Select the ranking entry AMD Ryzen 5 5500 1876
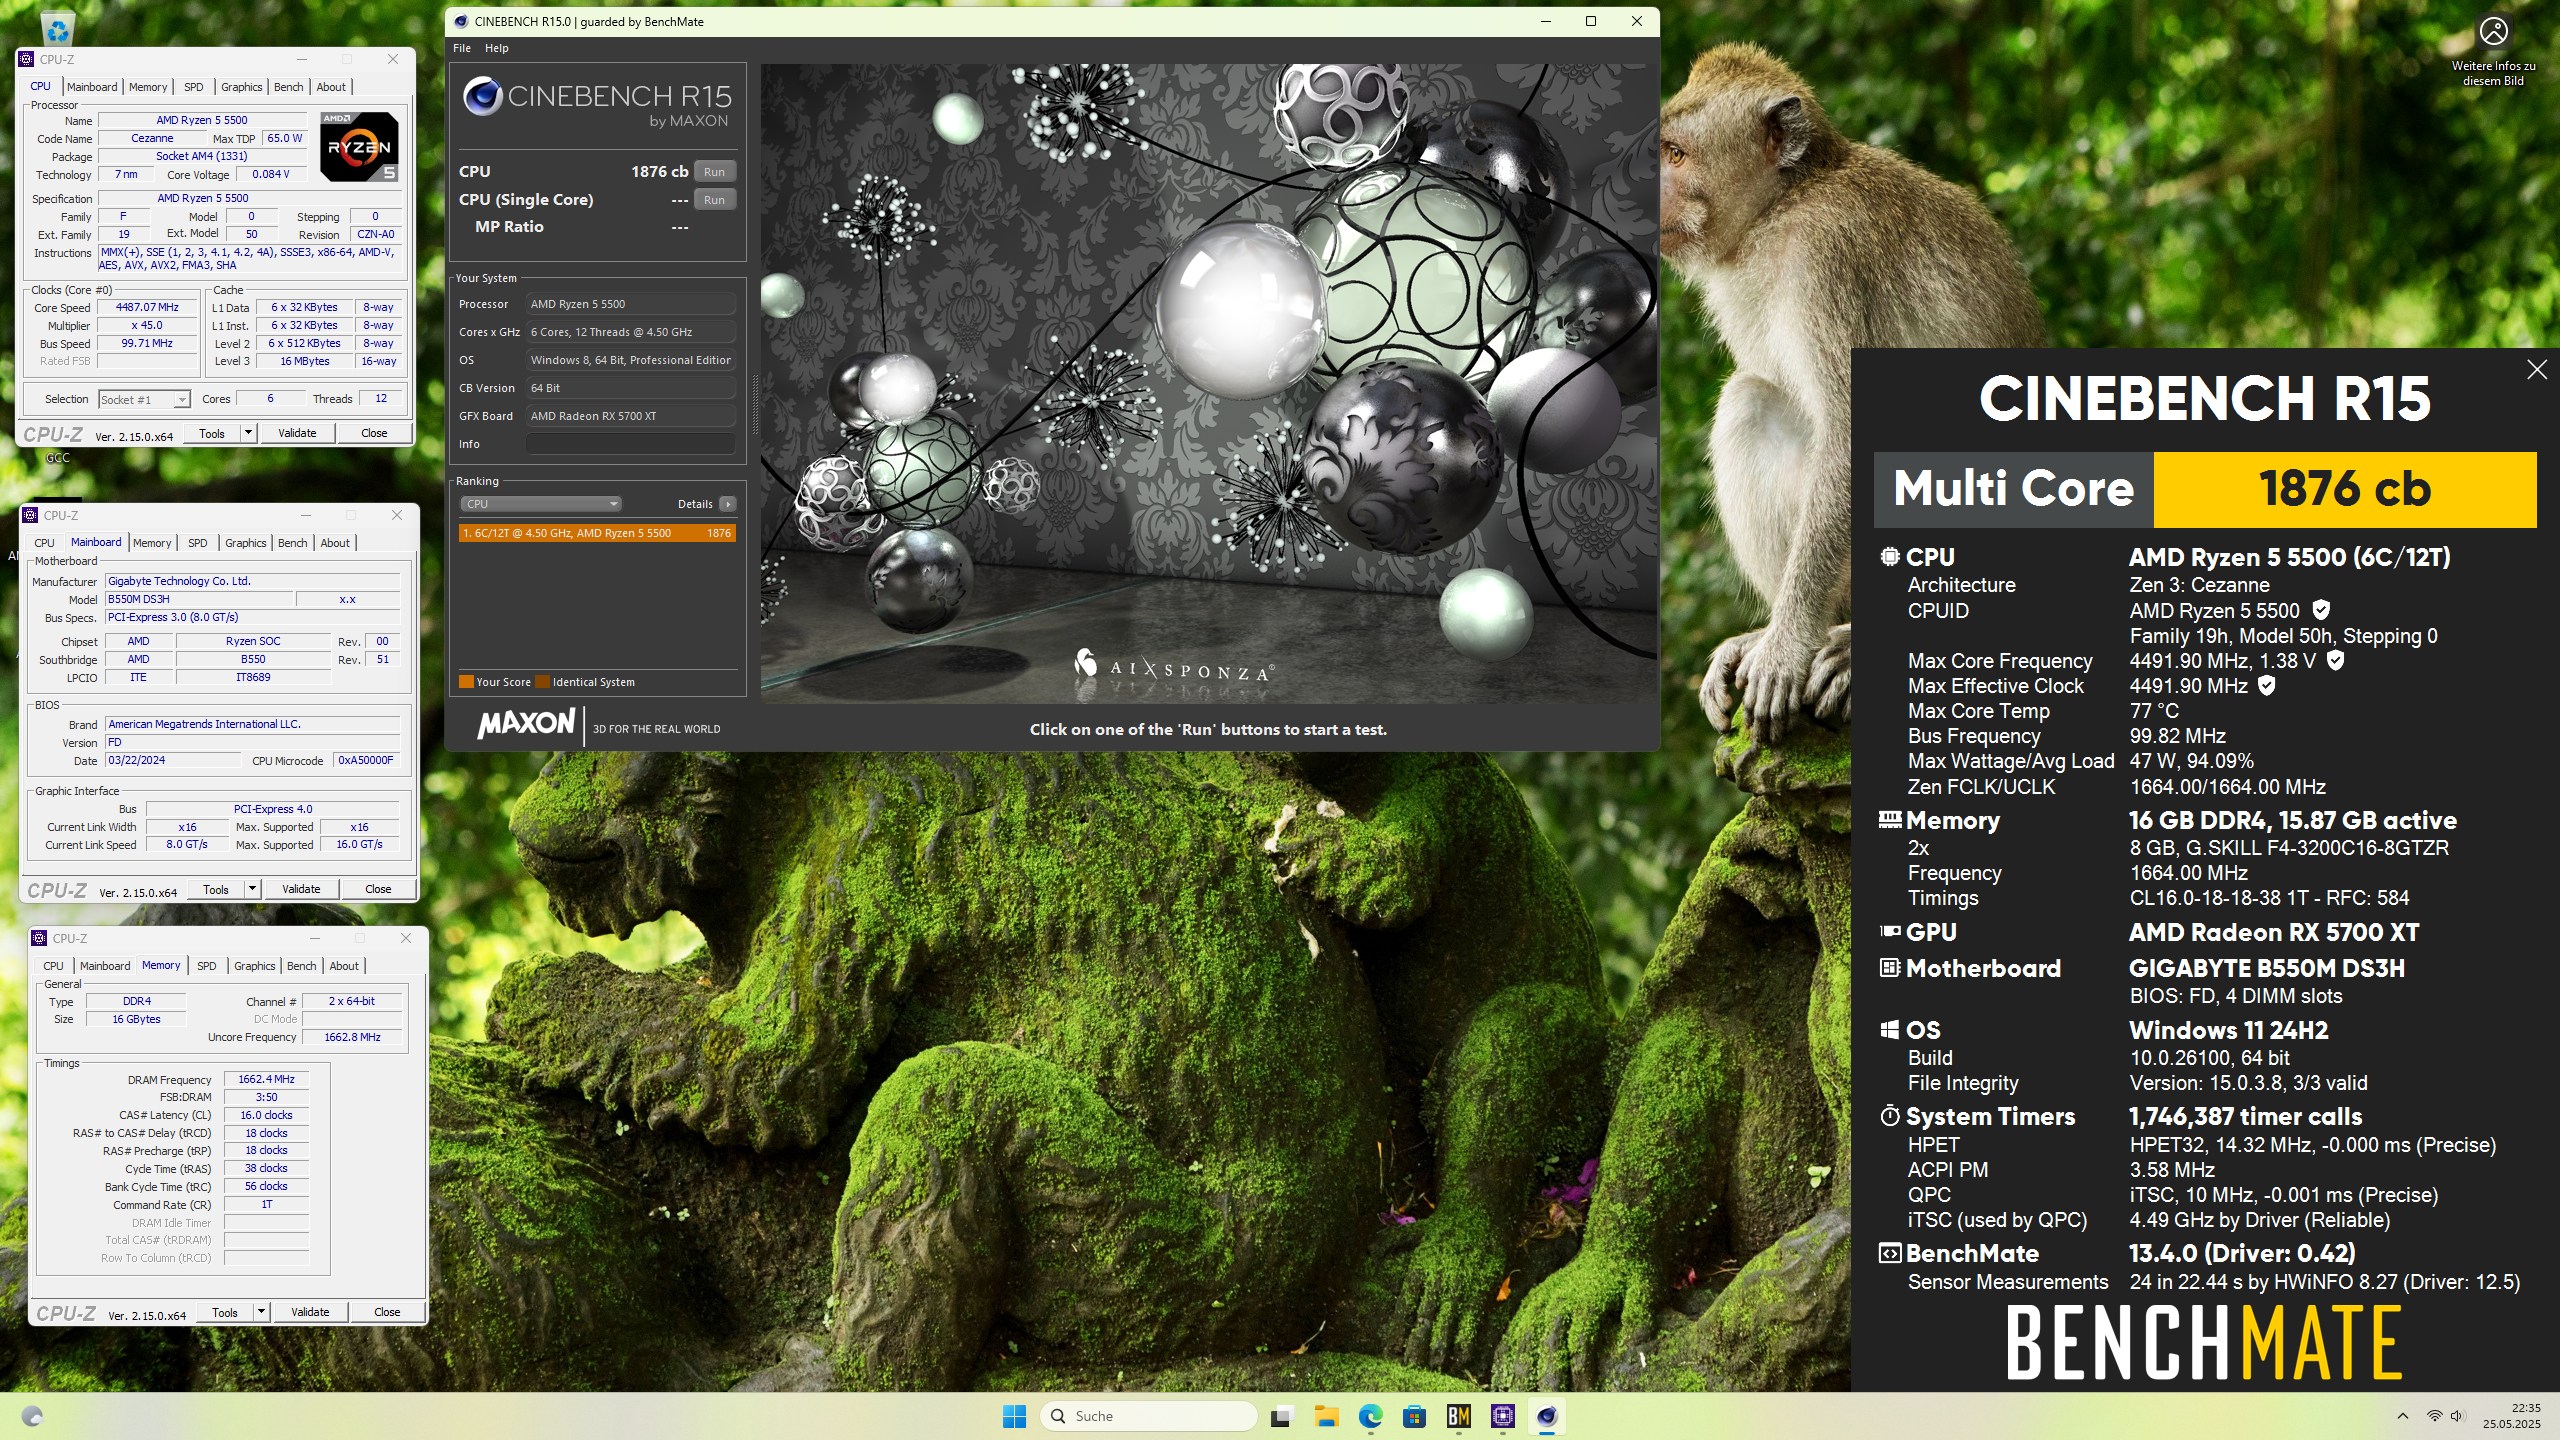 597,533
